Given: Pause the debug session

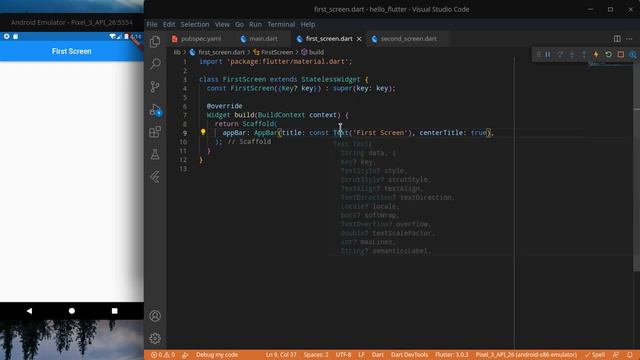Looking at the screenshot, I should (x=548, y=54).
